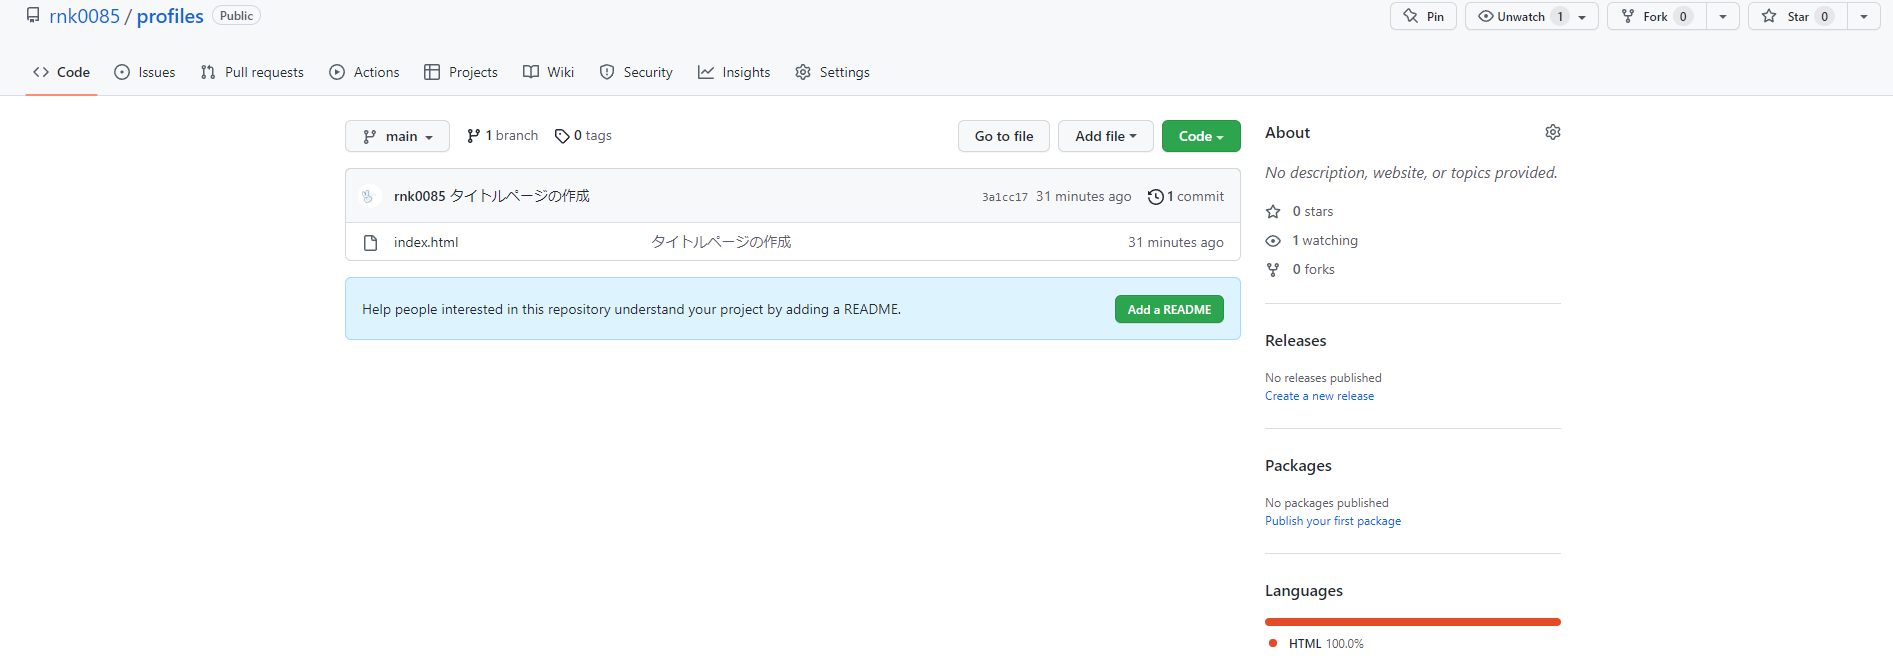Click the Star count badge showing 0
Viewport: 1893px width, 669px height.
click(x=1824, y=16)
